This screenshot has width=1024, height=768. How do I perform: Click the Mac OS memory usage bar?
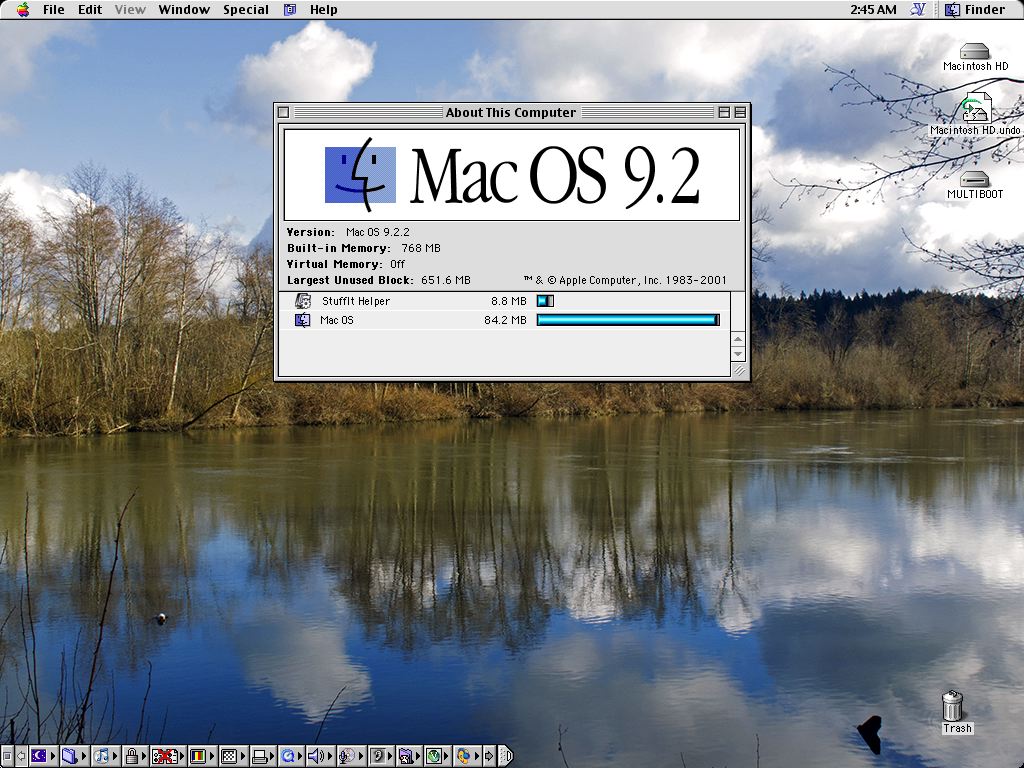click(x=627, y=319)
